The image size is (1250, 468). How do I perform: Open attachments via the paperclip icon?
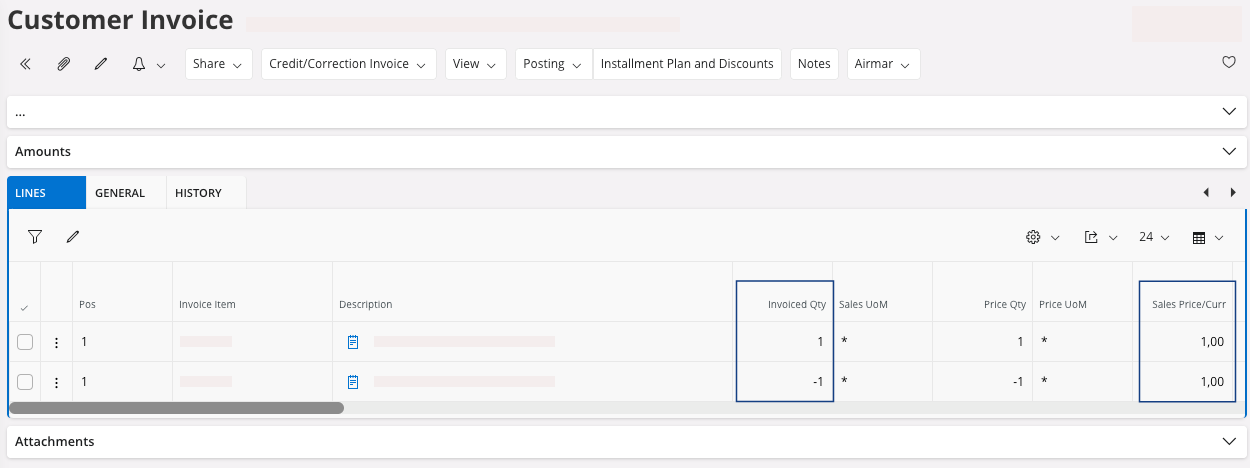(63, 64)
